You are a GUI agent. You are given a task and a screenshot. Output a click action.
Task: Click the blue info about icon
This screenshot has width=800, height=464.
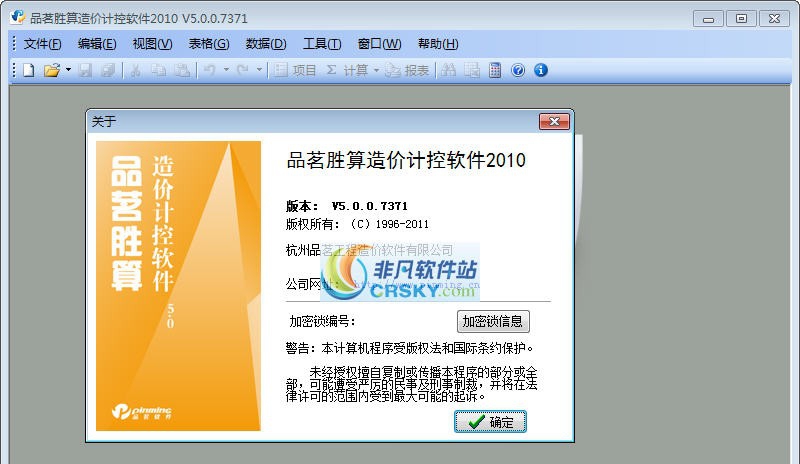pos(541,70)
